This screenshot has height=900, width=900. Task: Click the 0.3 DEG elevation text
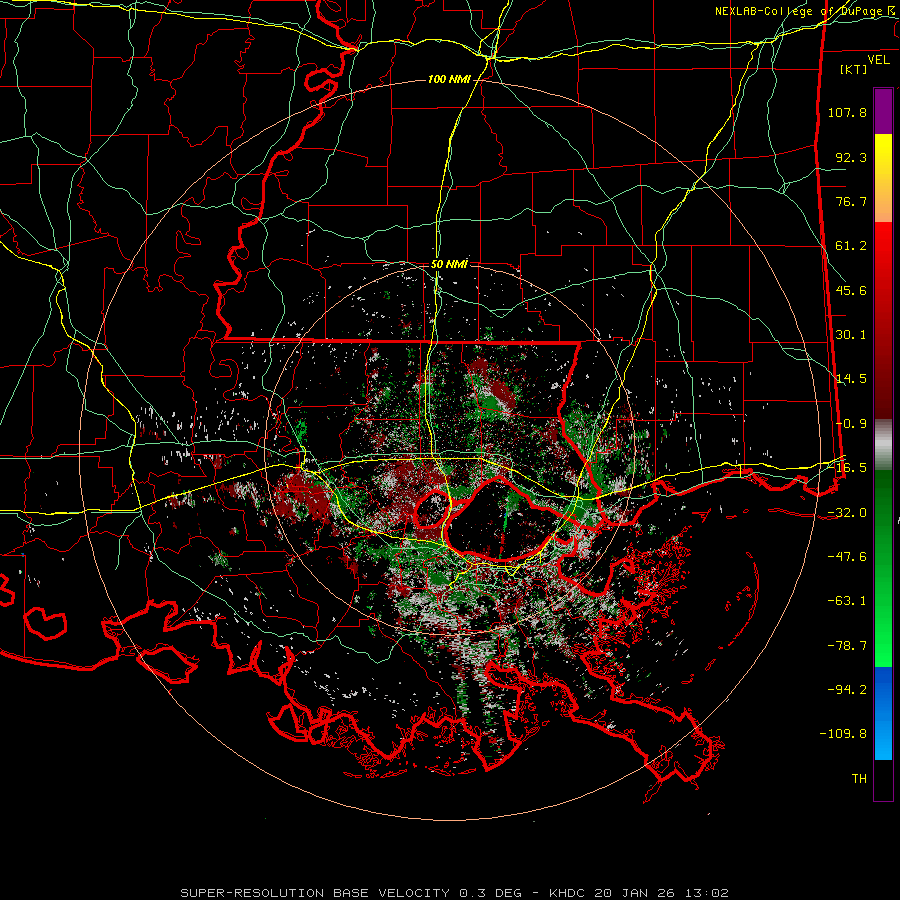[490, 893]
